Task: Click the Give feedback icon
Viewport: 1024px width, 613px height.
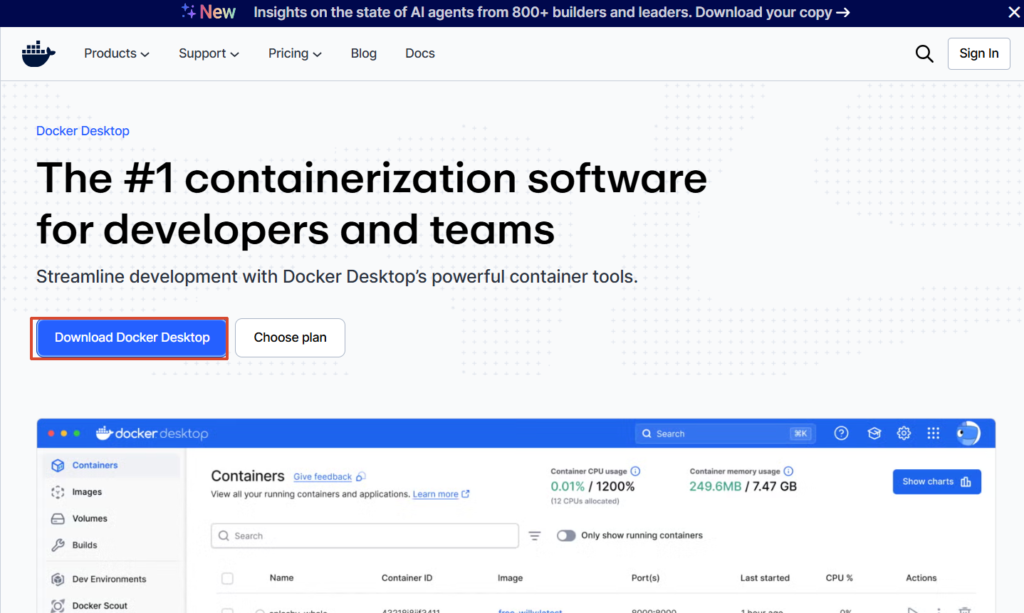Action: tap(360, 477)
